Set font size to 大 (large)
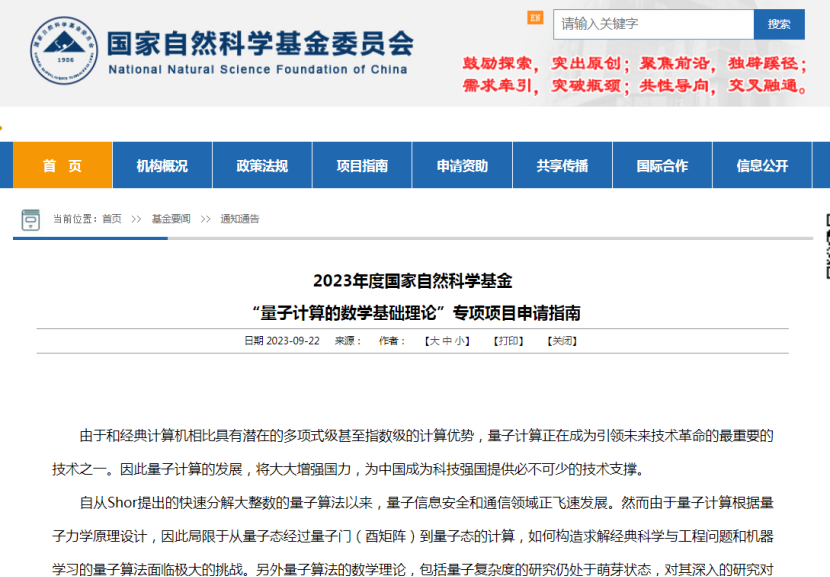 pyautogui.click(x=434, y=341)
